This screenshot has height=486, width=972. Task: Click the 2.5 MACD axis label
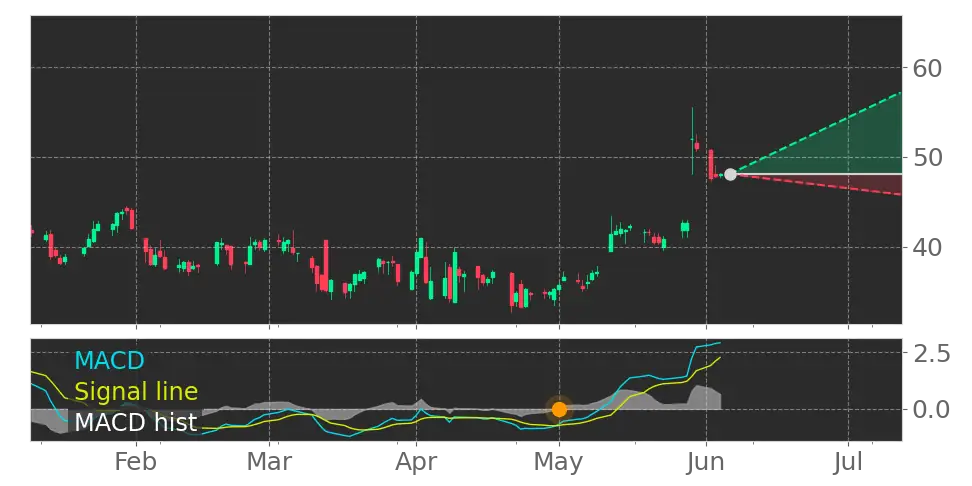pyautogui.click(x=931, y=354)
